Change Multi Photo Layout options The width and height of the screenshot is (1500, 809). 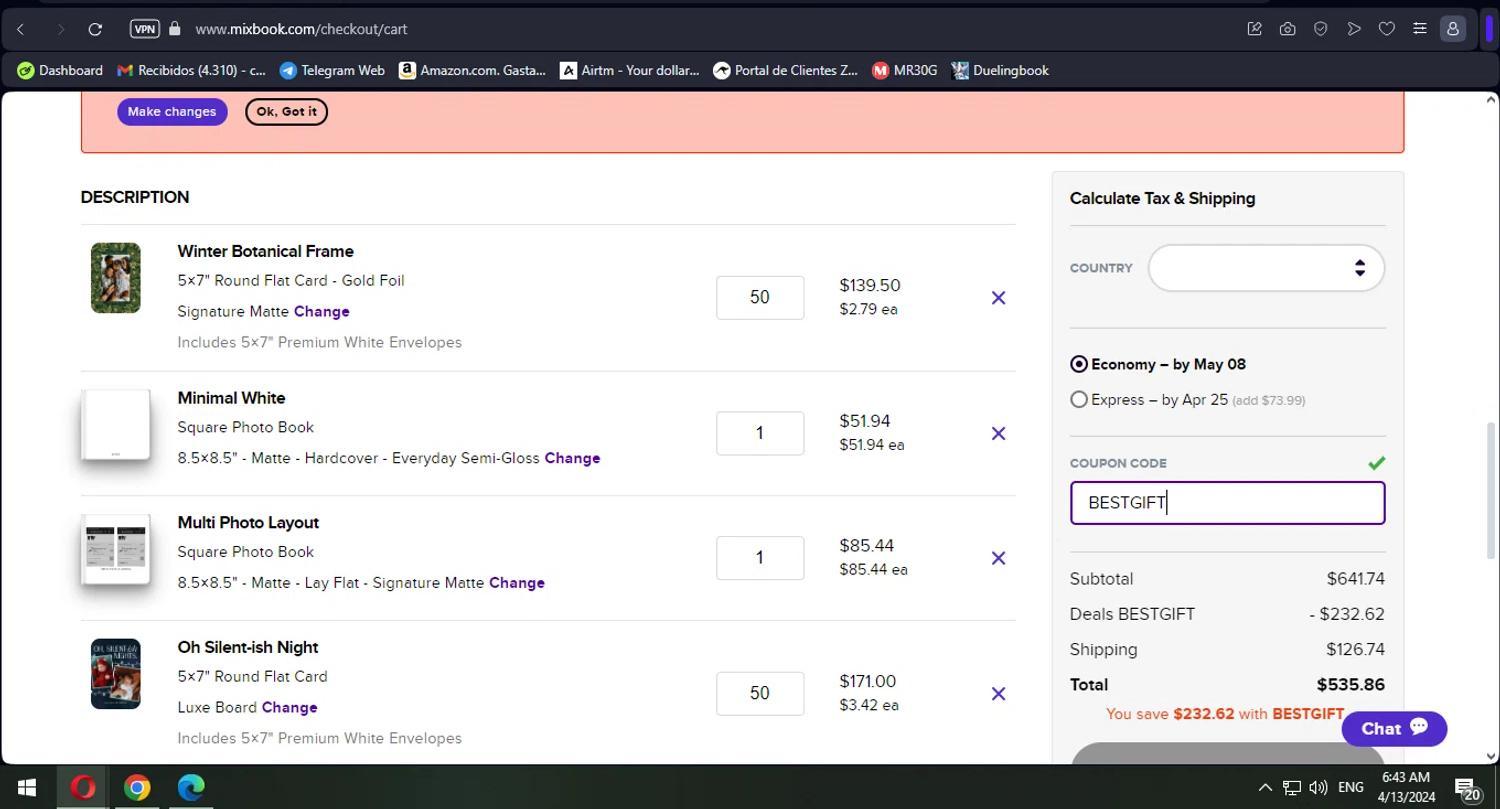coord(517,583)
